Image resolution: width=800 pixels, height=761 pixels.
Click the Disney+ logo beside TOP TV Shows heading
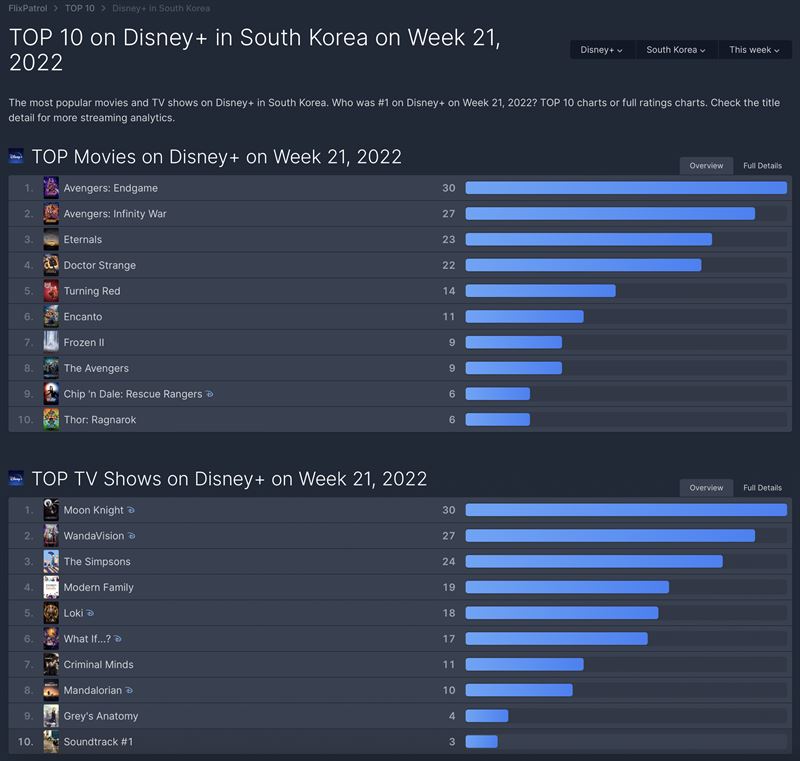(x=16, y=479)
